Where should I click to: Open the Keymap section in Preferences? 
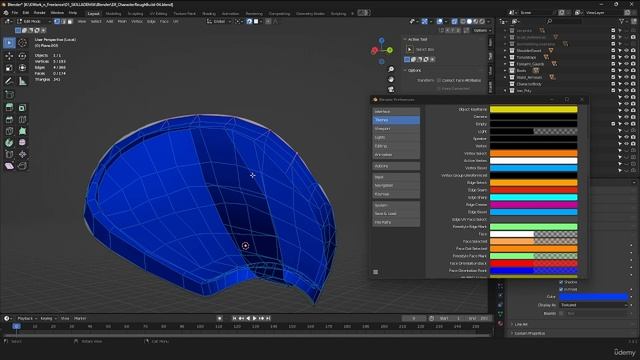coord(396,194)
